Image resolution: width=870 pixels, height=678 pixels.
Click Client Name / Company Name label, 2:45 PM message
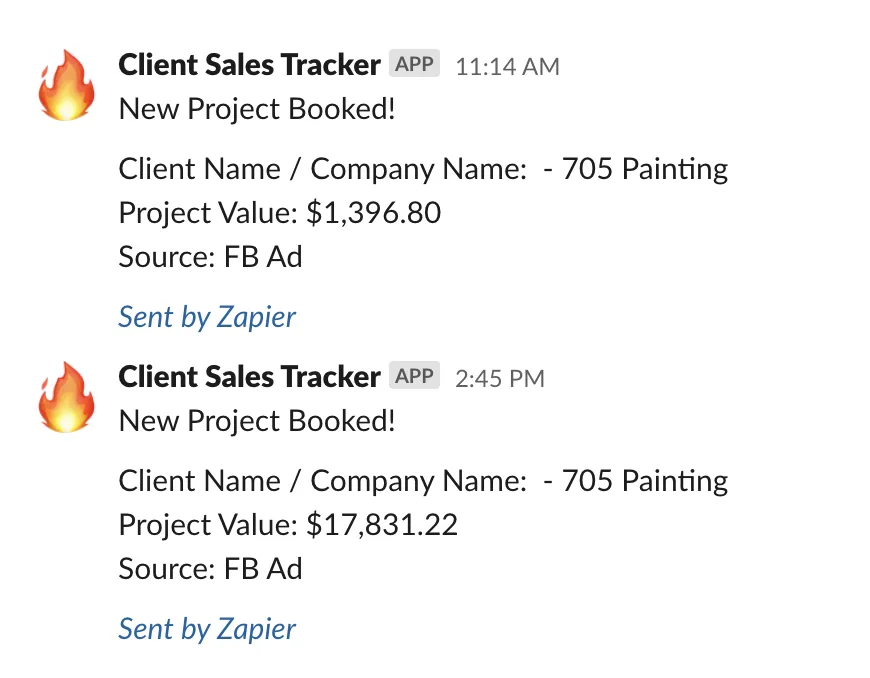322,481
